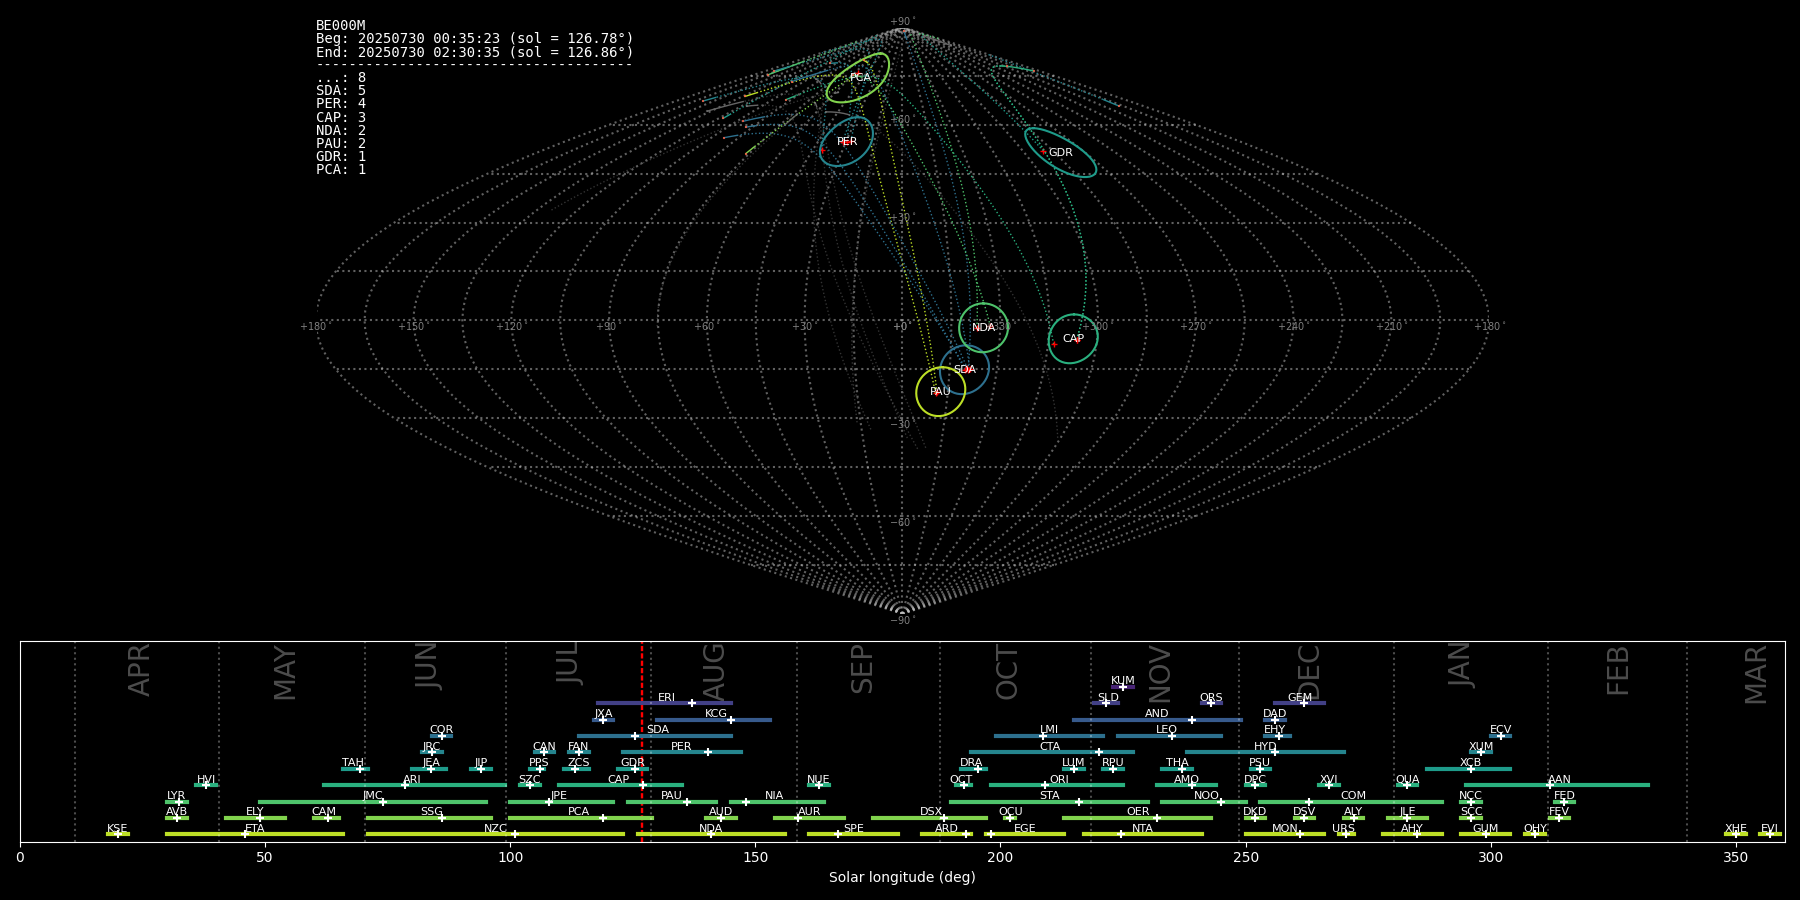Click the red current-date marker on timeline

(x=642, y=741)
